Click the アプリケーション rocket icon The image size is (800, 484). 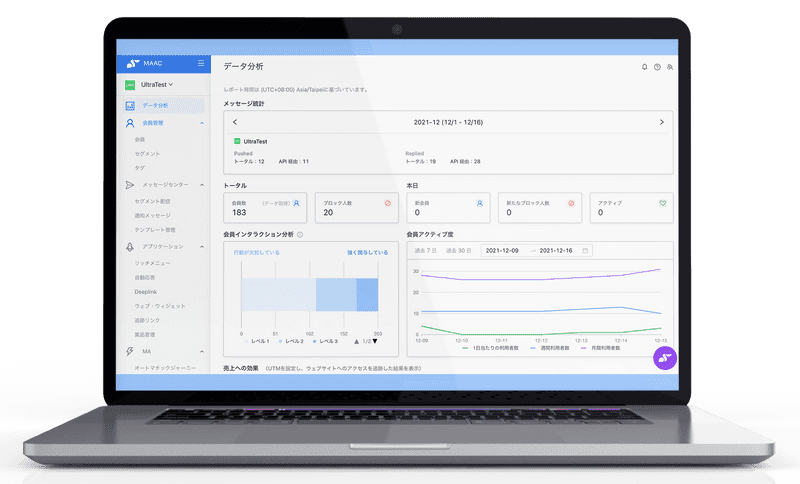click(130, 247)
